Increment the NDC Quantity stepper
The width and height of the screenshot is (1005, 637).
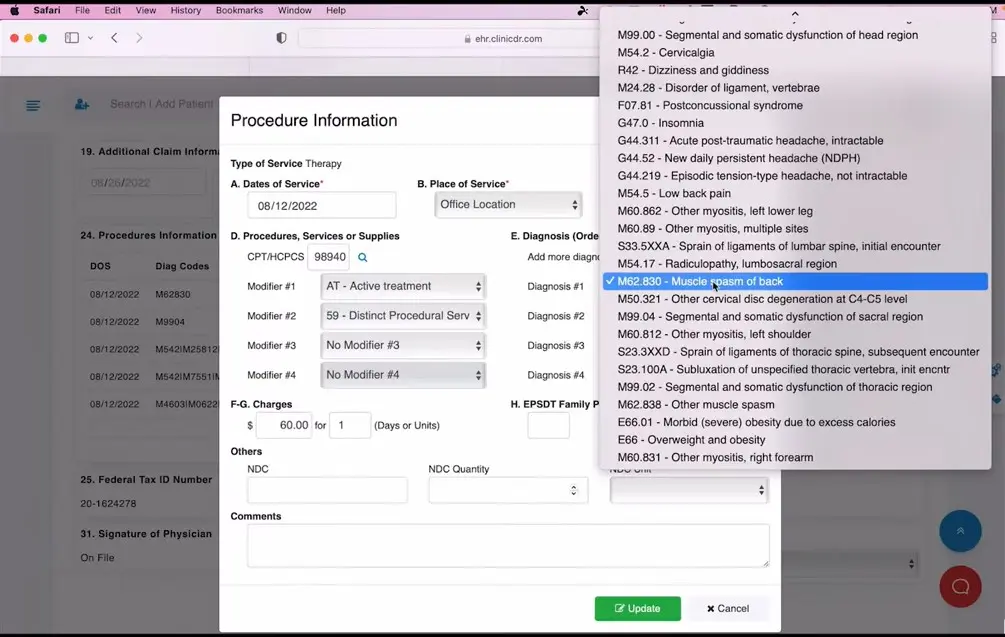pyautogui.click(x=576, y=485)
